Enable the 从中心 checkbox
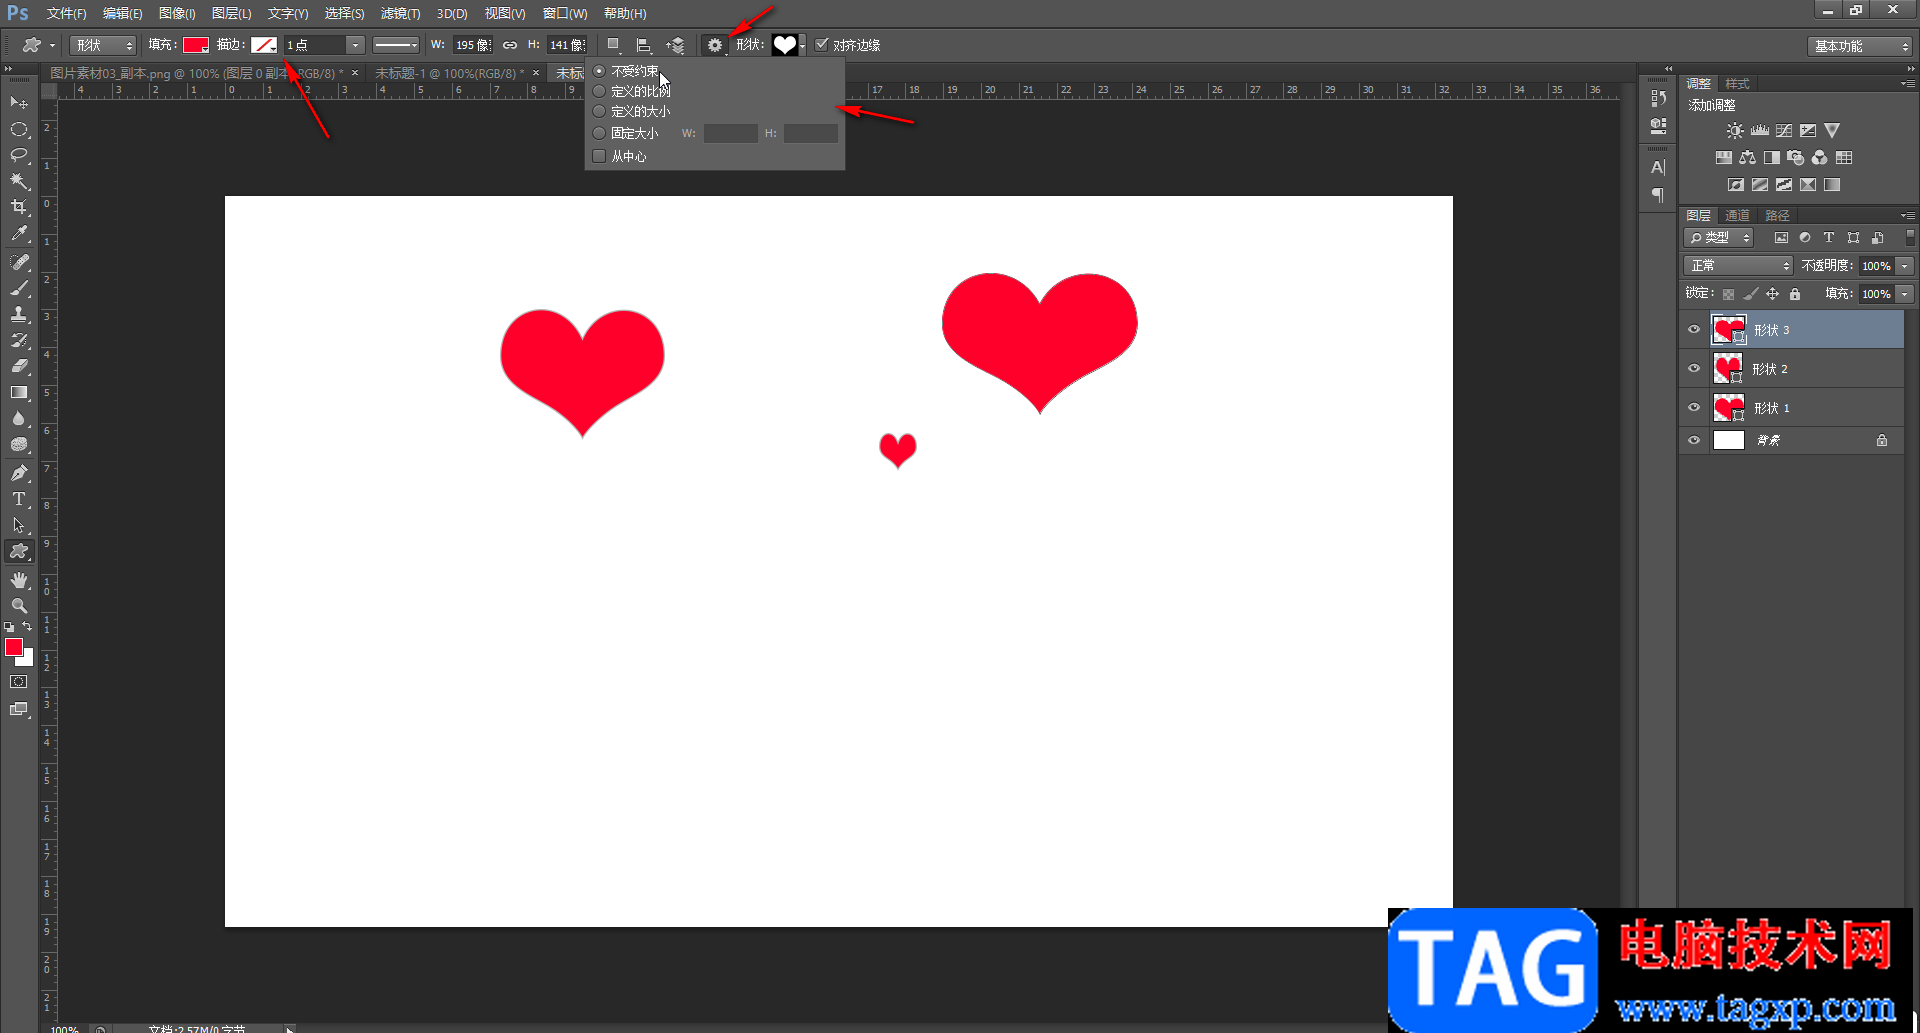 [599, 156]
